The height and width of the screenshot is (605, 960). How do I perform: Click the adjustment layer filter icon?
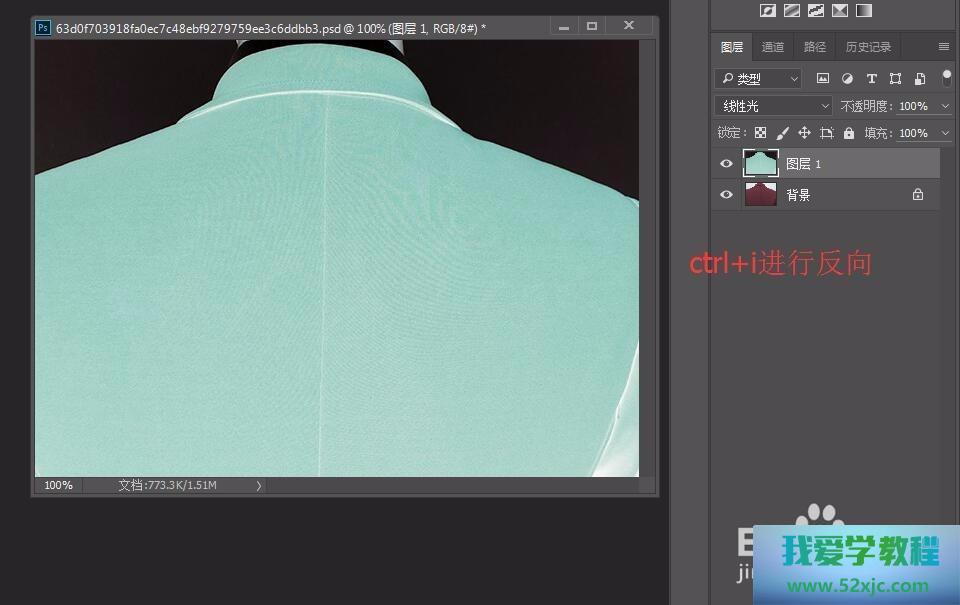847,78
